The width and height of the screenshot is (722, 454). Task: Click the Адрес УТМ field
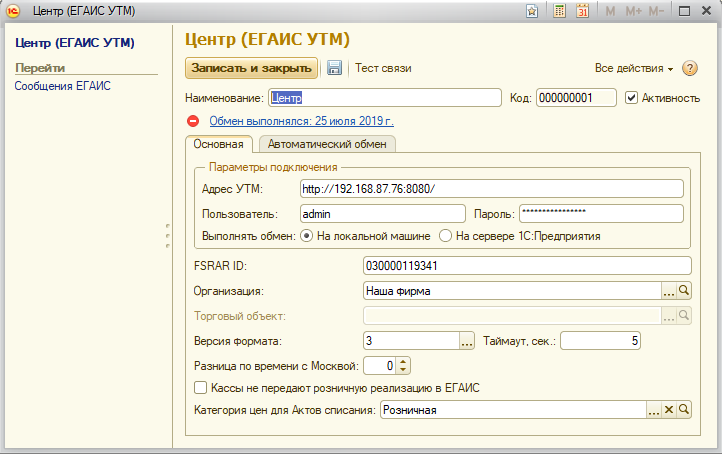pos(491,189)
